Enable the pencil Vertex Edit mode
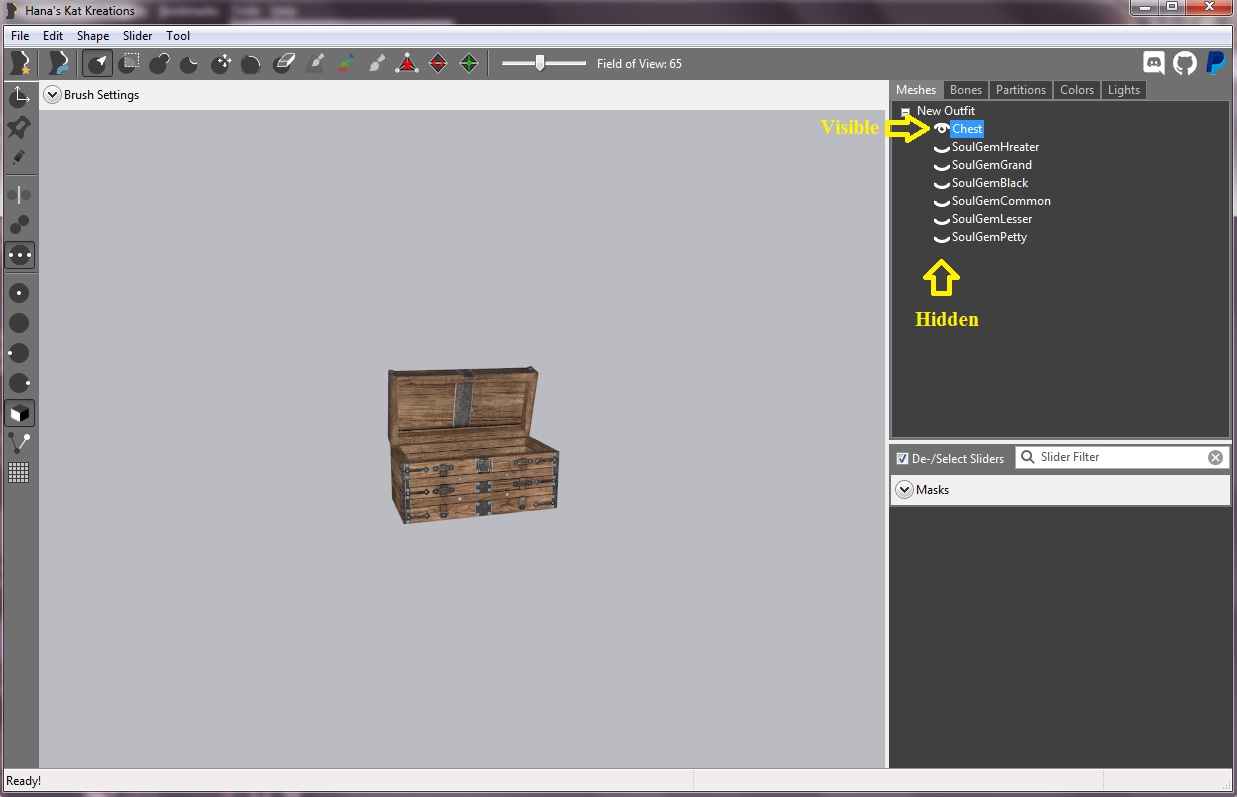1237x797 pixels. [19, 157]
